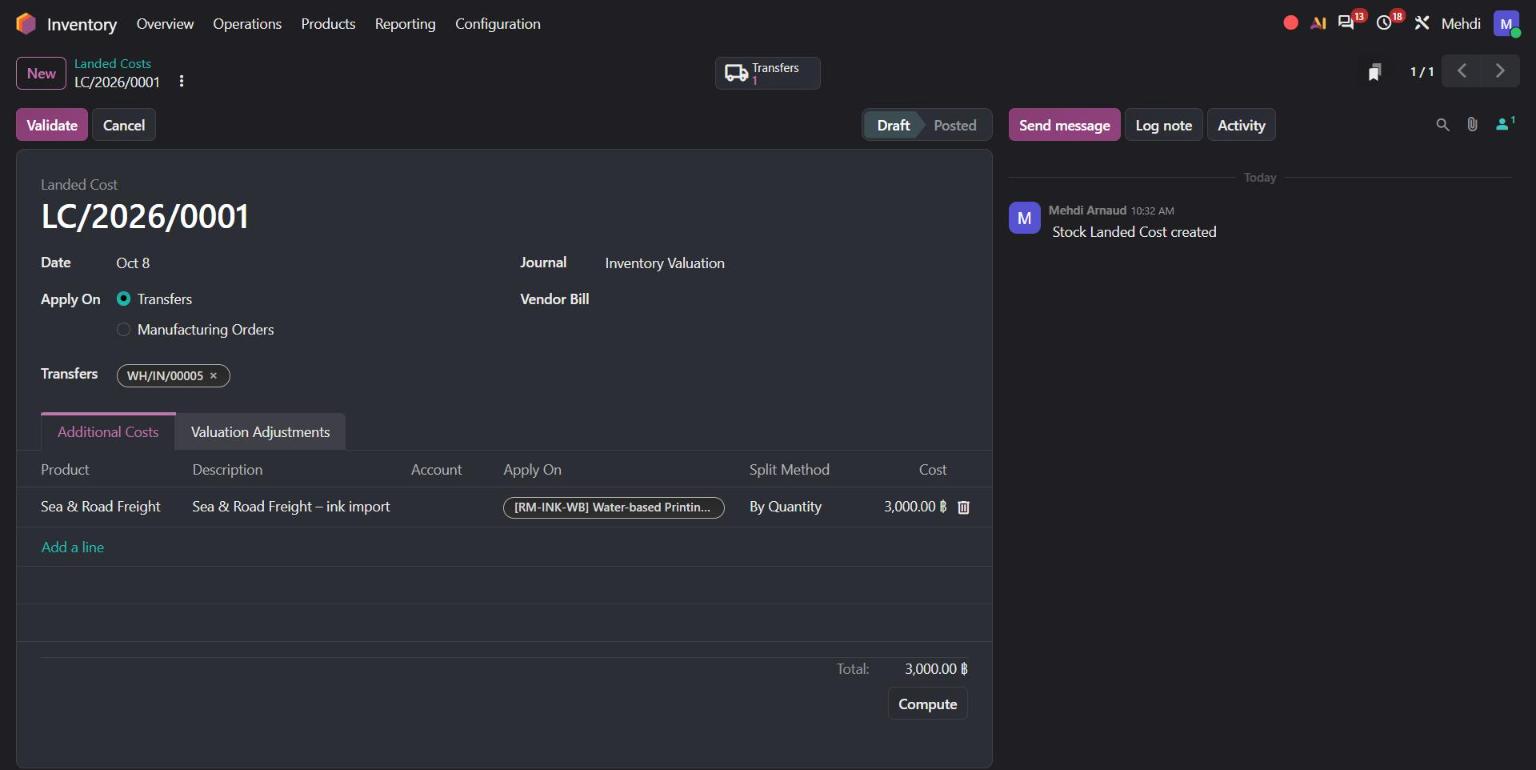Open the Overview menu
This screenshot has height=770, width=1536.
click(165, 24)
